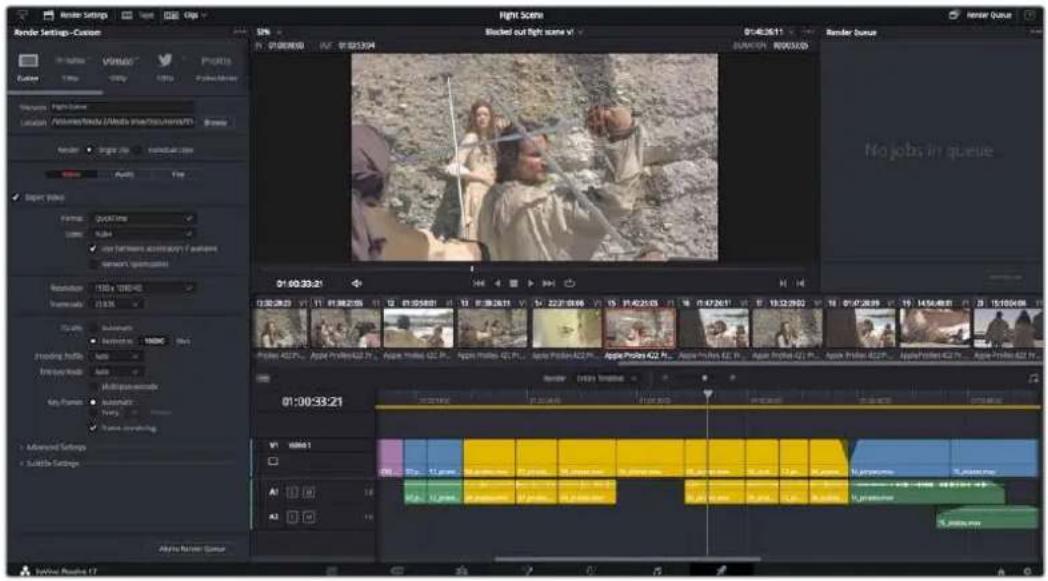Toggle Frame reordering checkbox
The image size is (1048, 581).
click(x=93, y=428)
